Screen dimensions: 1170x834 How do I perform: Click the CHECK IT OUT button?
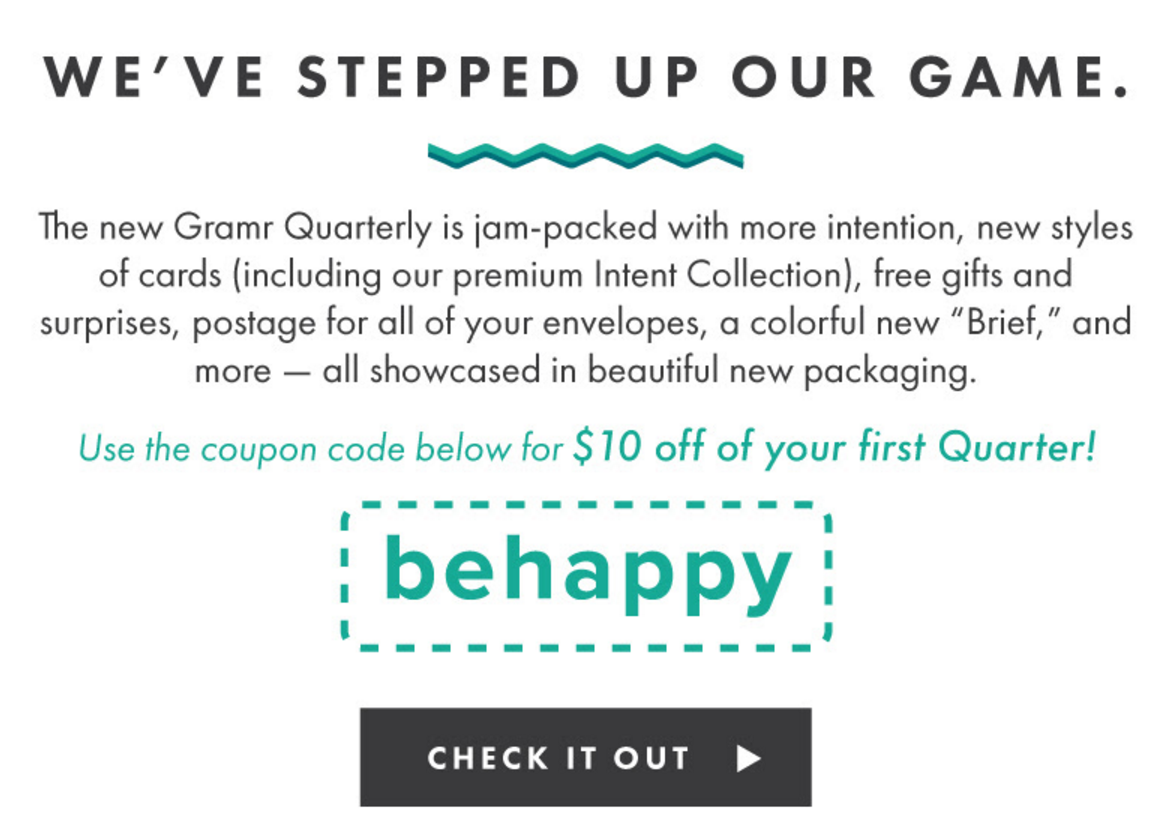coord(585,756)
